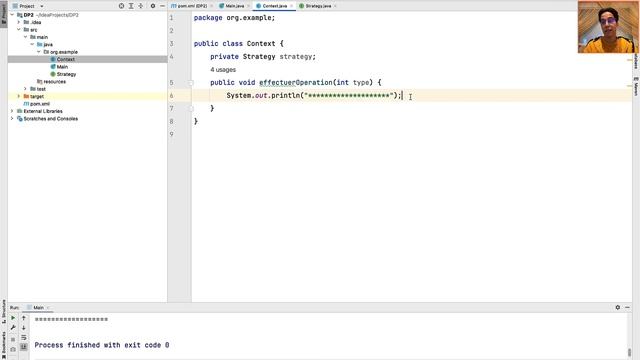The height and width of the screenshot is (360, 640).
Task: Close the Context.java tab
Action: (291, 6)
